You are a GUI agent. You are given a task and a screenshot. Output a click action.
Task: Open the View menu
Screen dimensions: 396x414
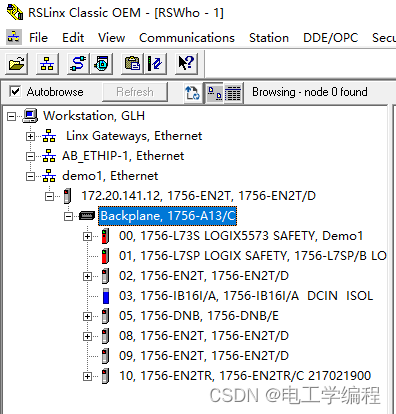[x=111, y=37]
